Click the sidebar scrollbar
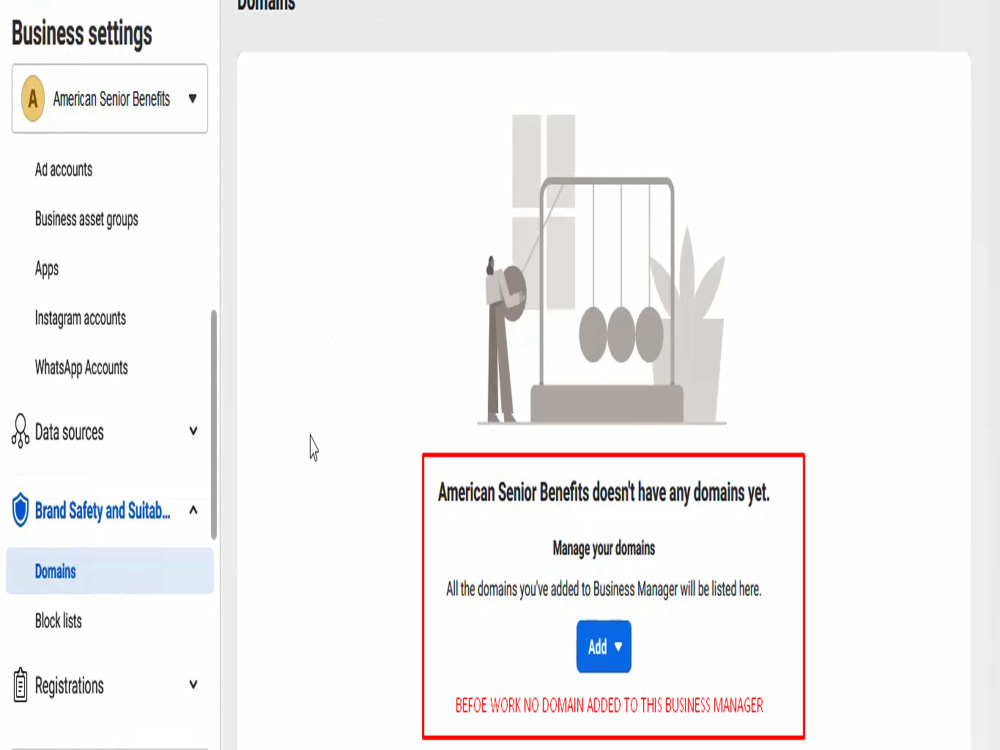The image size is (1000, 750). 214,425
